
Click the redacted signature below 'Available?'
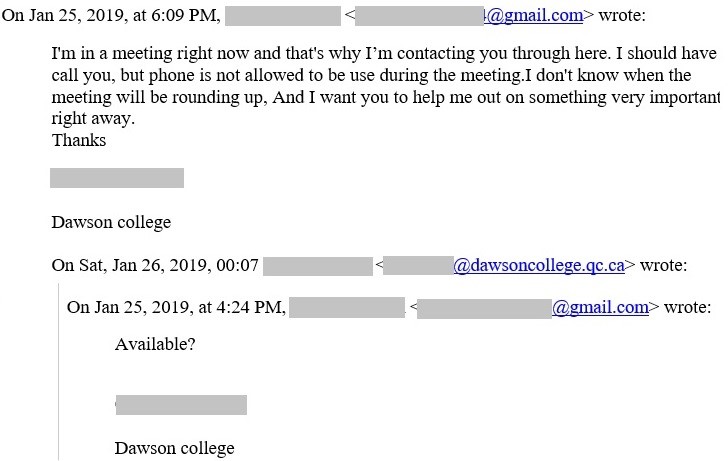click(181, 405)
